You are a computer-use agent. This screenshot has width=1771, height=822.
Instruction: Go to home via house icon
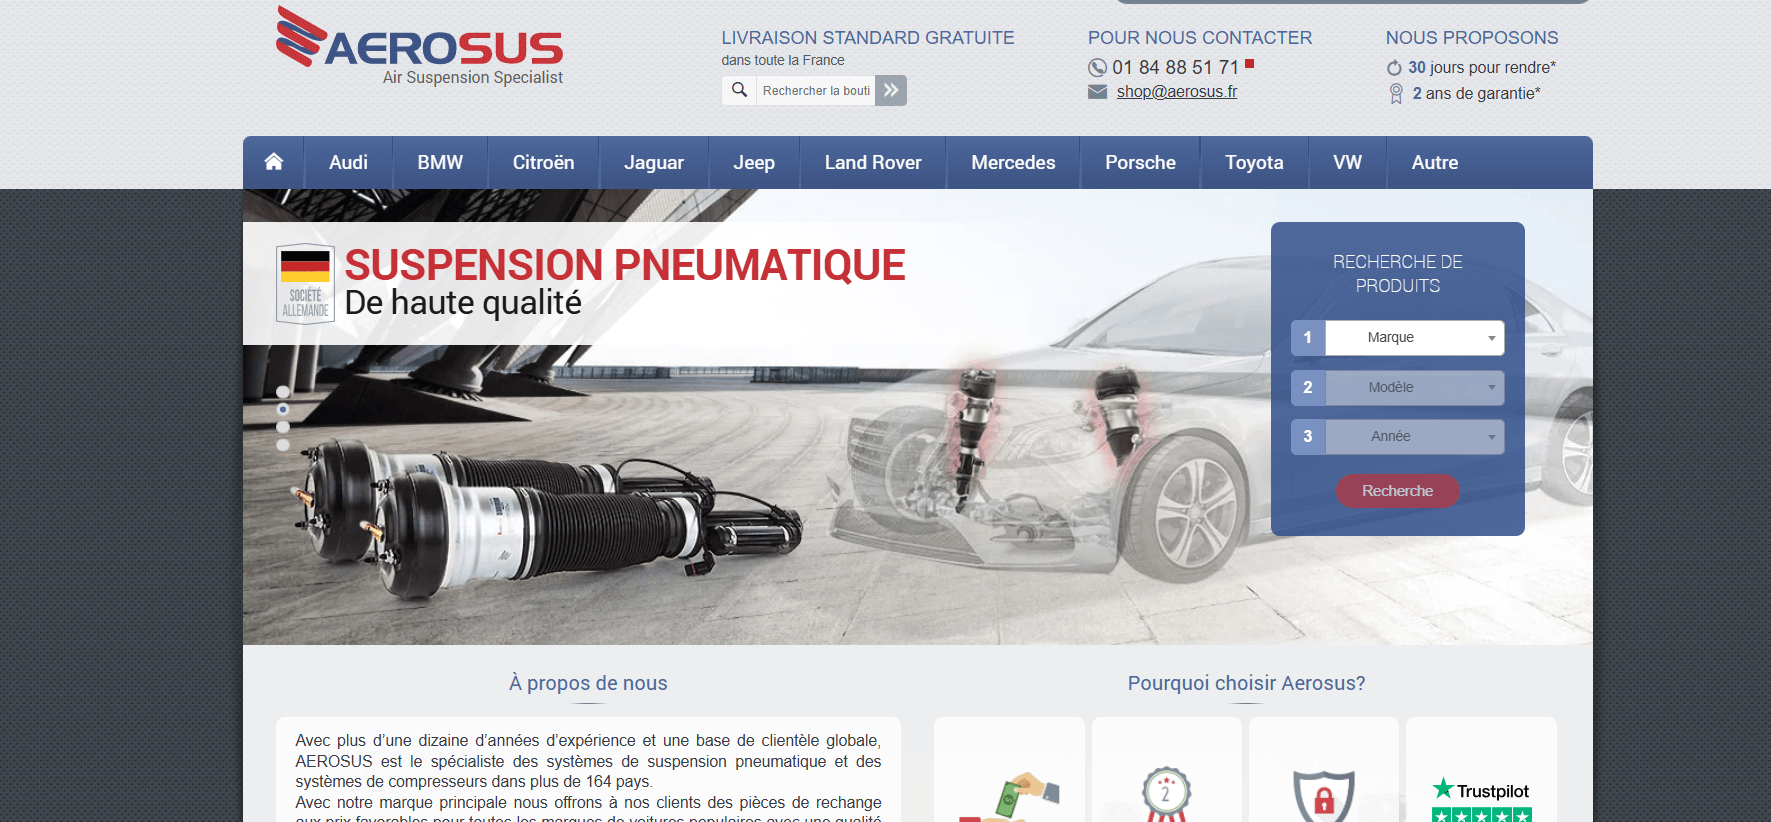tap(273, 162)
